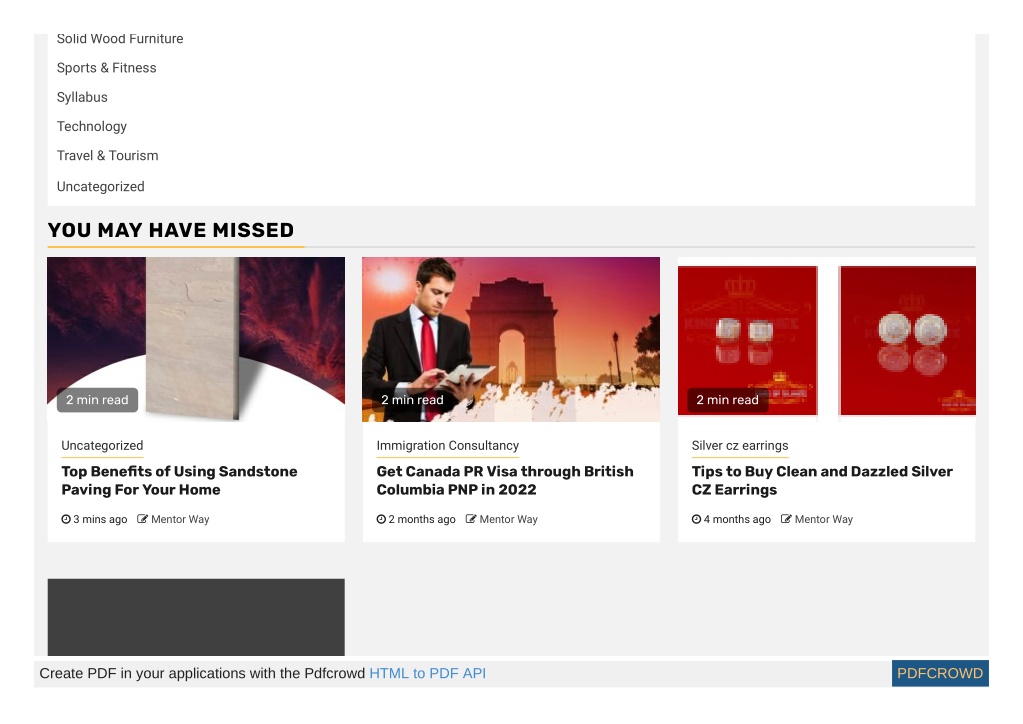Open the dark gray fourth article thumbnail
The height and width of the screenshot is (724, 1023).
point(196,617)
